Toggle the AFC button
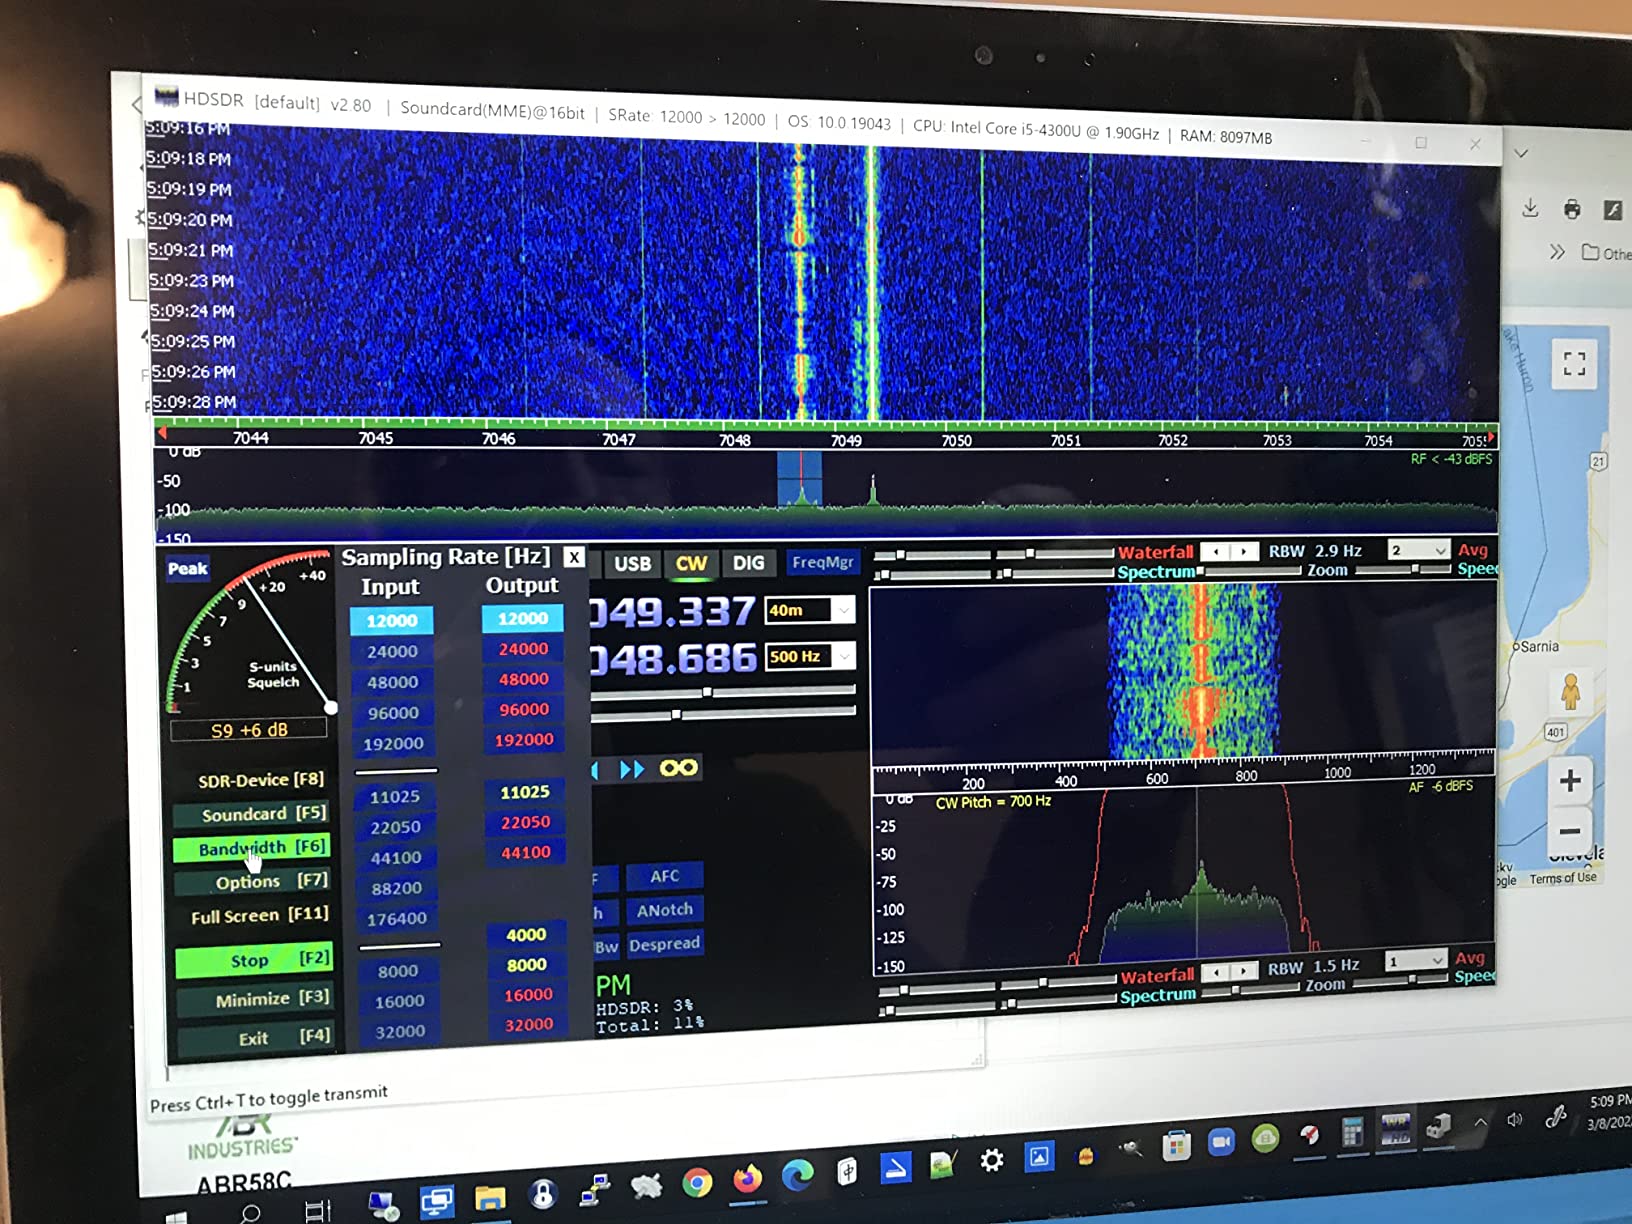 click(665, 876)
